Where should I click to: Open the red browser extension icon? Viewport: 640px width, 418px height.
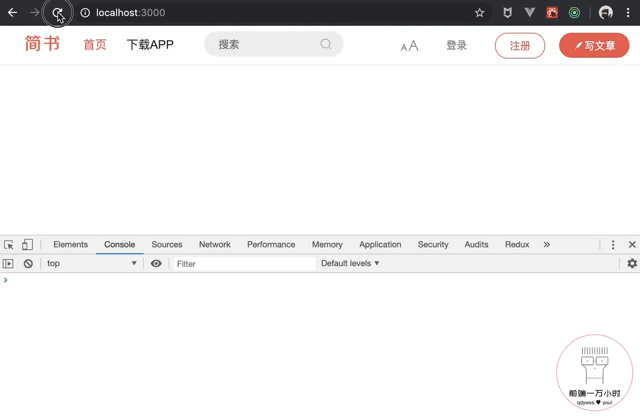[x=552, y=13]
